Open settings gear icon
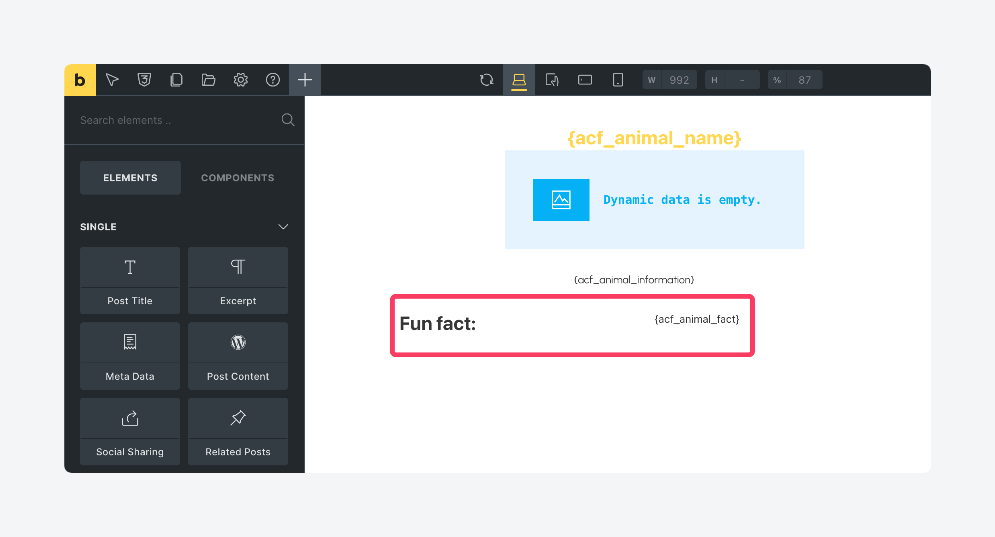 [241, 80]
